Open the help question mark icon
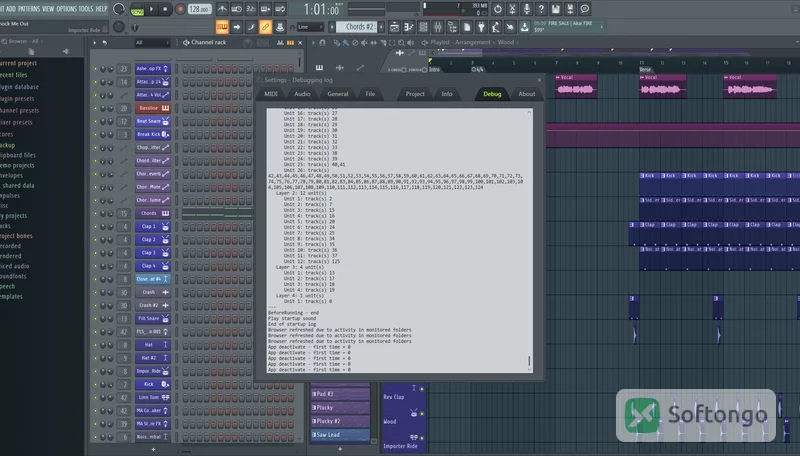The height and width of the screenshot is (456, 800). click(x=541, y=9)
